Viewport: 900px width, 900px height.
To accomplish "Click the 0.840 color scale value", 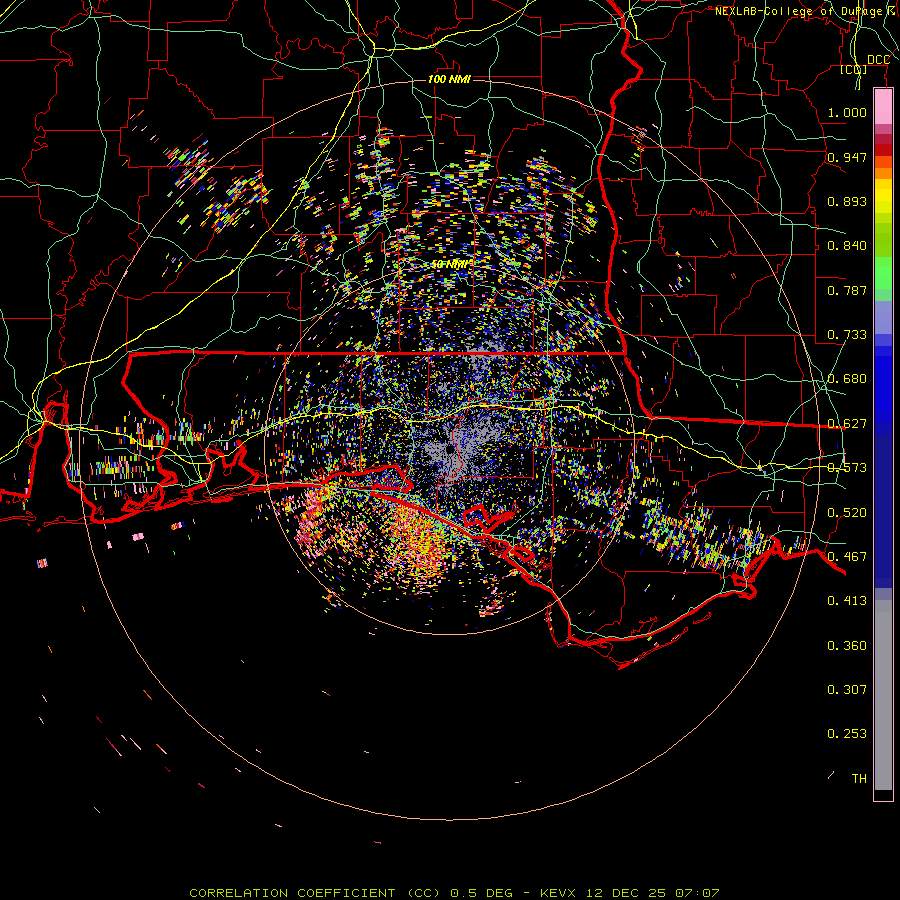I will [x=847, y=246].
